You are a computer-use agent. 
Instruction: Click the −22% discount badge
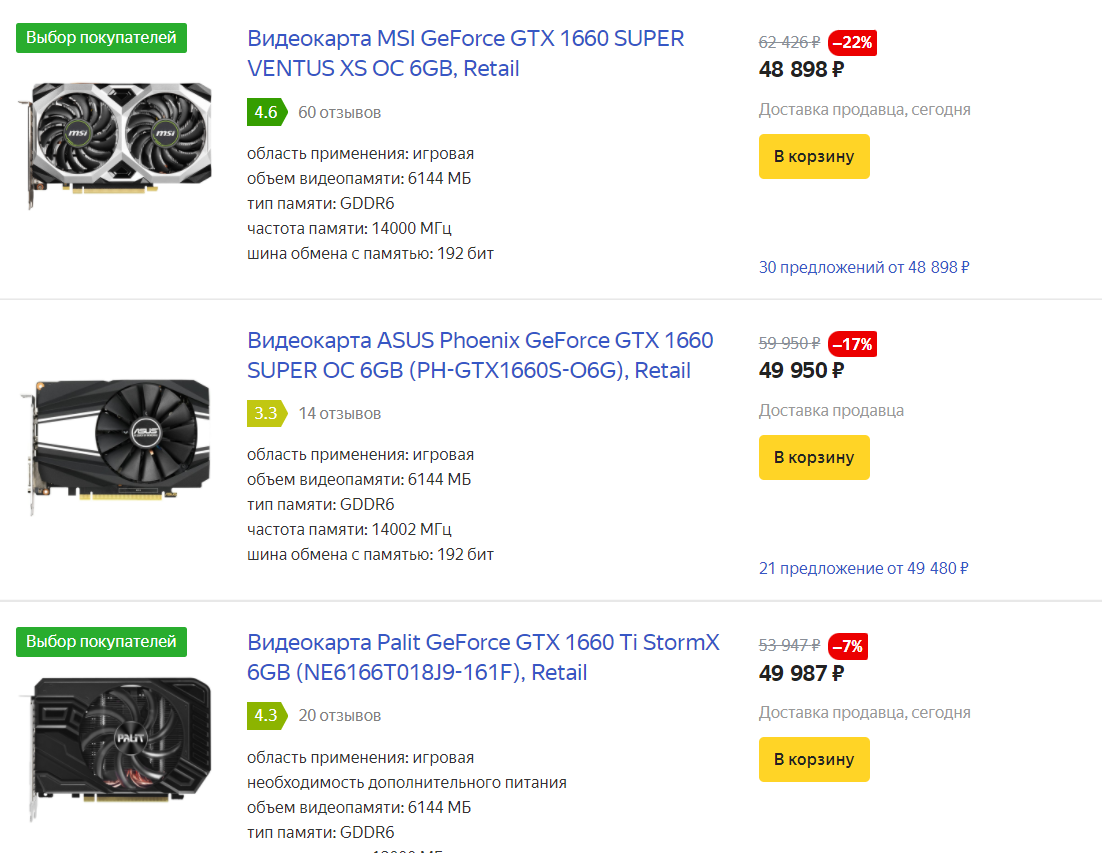tap(852, 43)
